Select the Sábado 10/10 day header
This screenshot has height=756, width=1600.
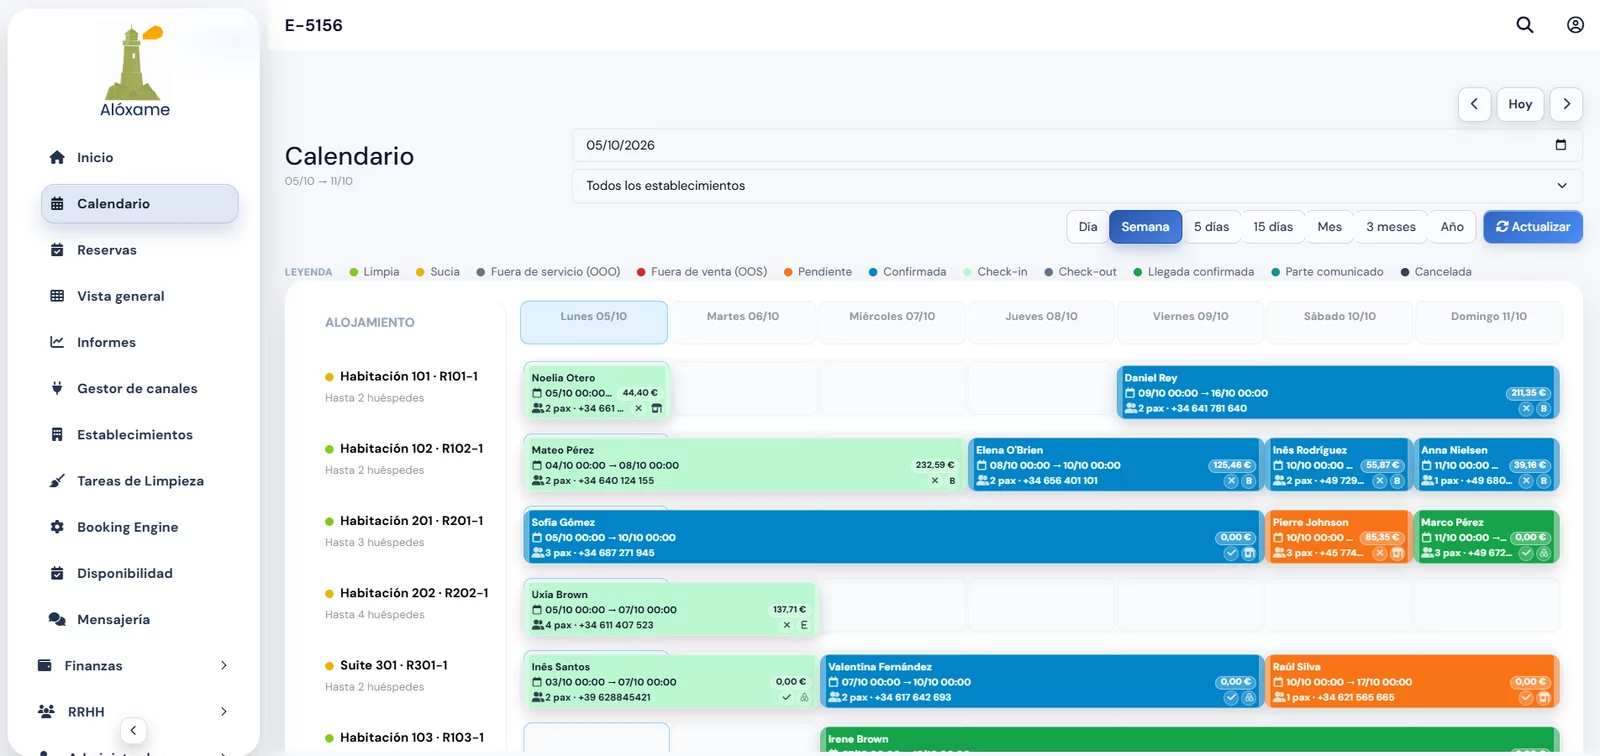point(1340,322)
